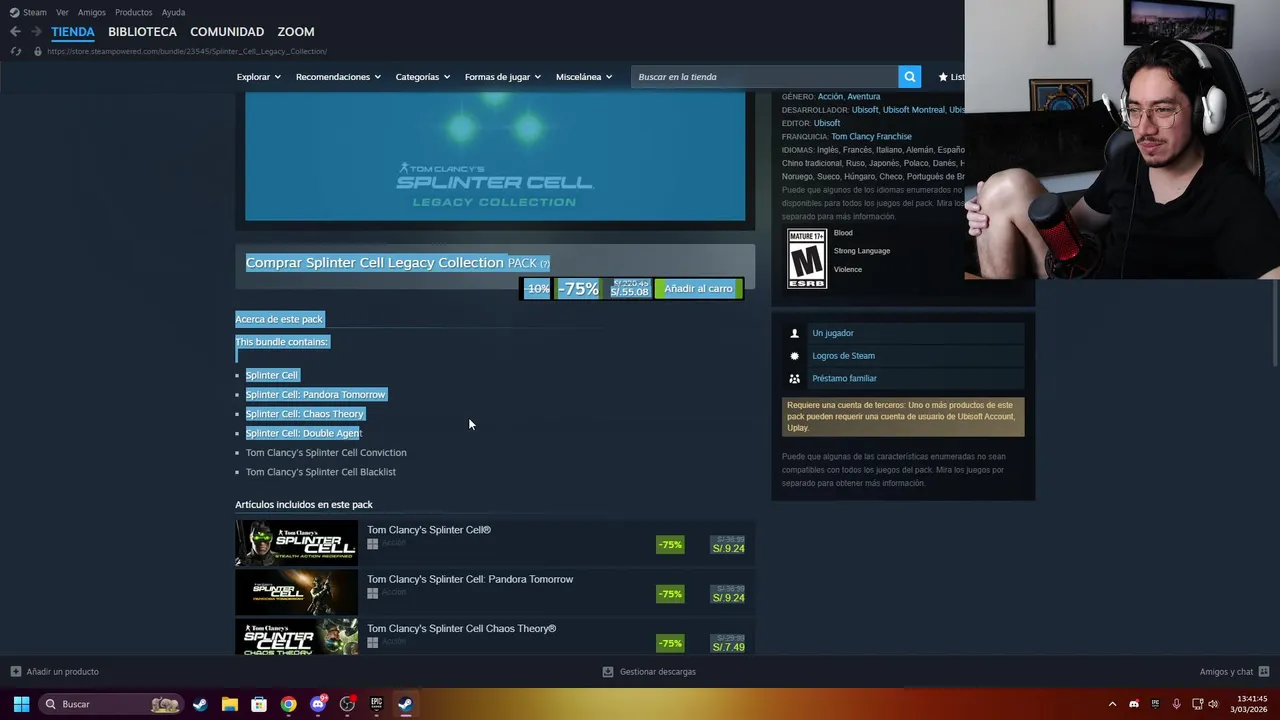Click Windows icon under Tom Clancy's Splinter Cell®
This screenshot has height=720, width=1280.
click(x=372, y=544)
